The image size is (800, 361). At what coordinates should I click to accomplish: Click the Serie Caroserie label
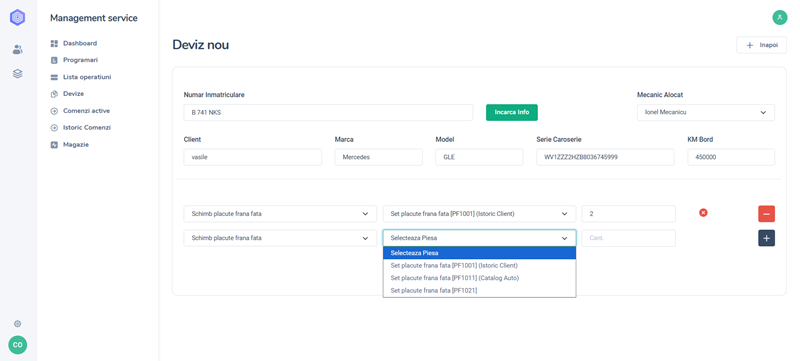coord(559,139)
